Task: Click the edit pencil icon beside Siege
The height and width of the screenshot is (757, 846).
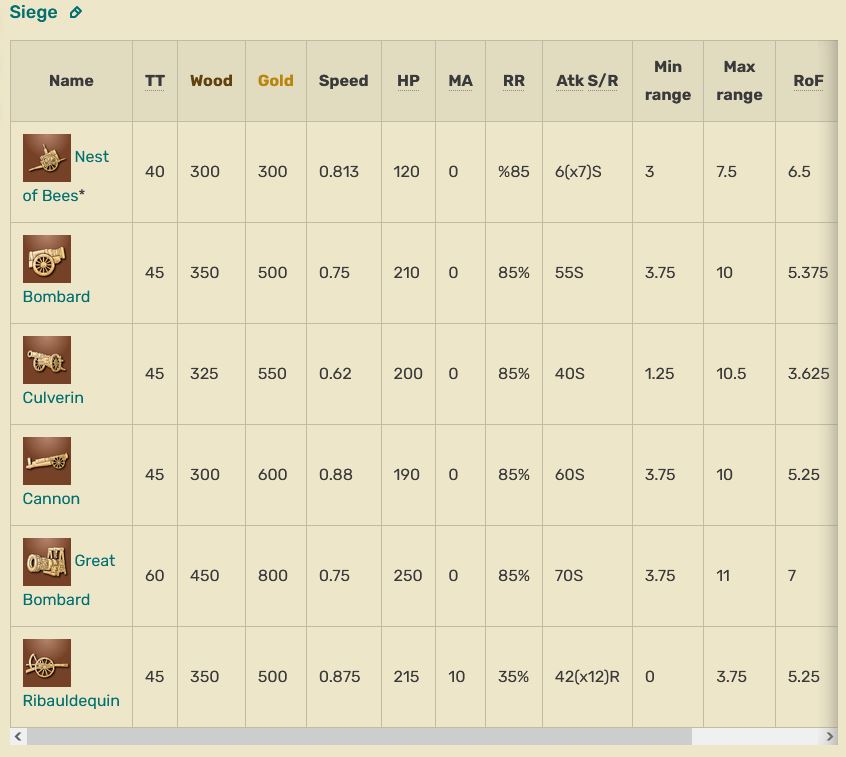Action: [x=76, y=12]
